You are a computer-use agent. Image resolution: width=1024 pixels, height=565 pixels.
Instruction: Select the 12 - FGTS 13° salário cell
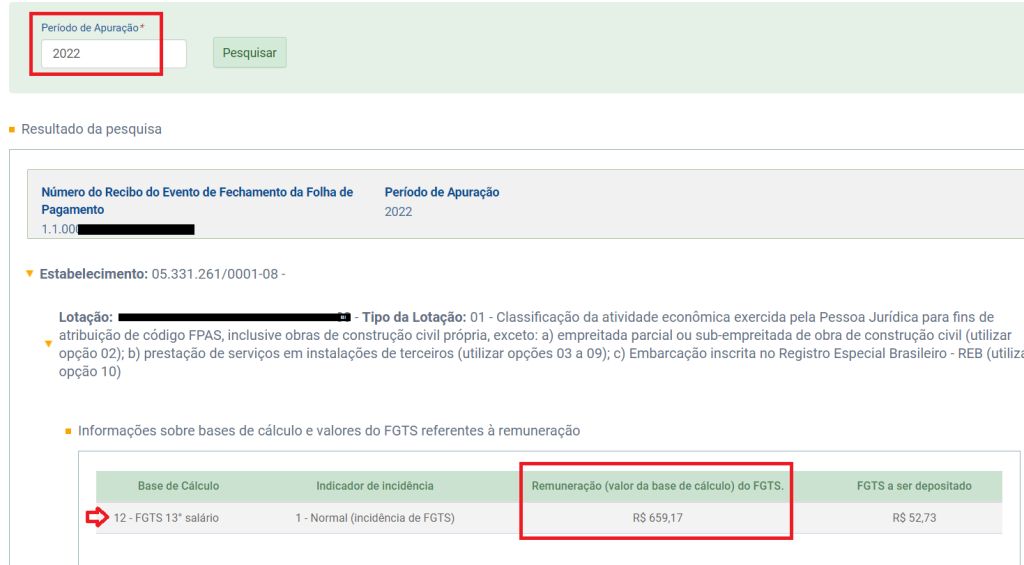[166, 517]
